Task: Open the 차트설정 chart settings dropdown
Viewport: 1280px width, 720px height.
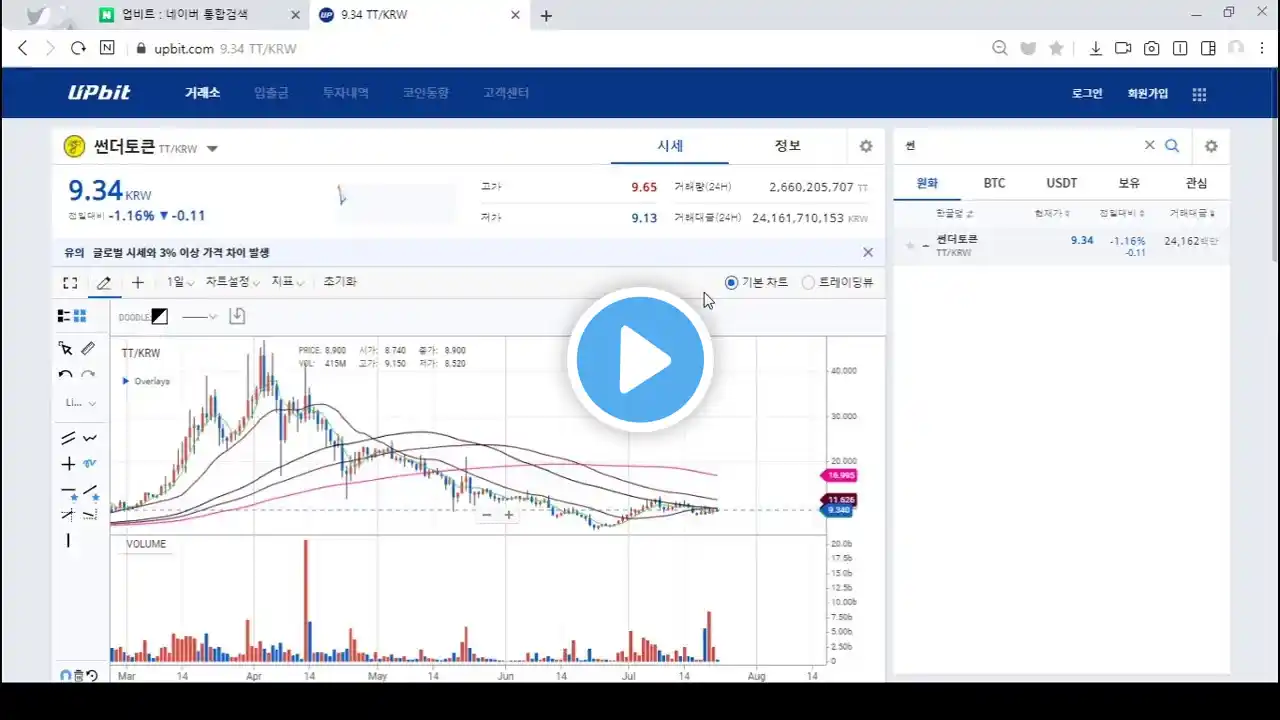Action: [x=233, y=282]
